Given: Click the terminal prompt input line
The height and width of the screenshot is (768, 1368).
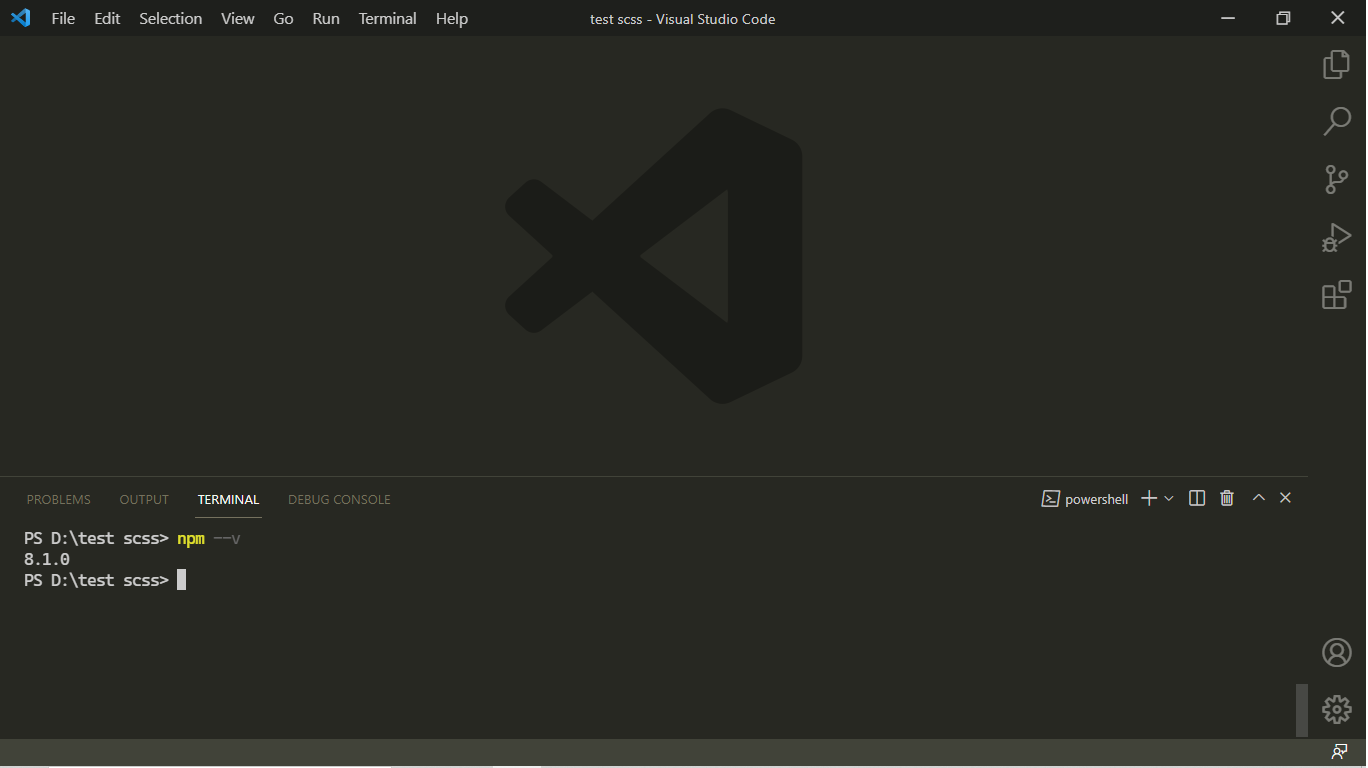Looking at the screenshot, I should point(105,580).
